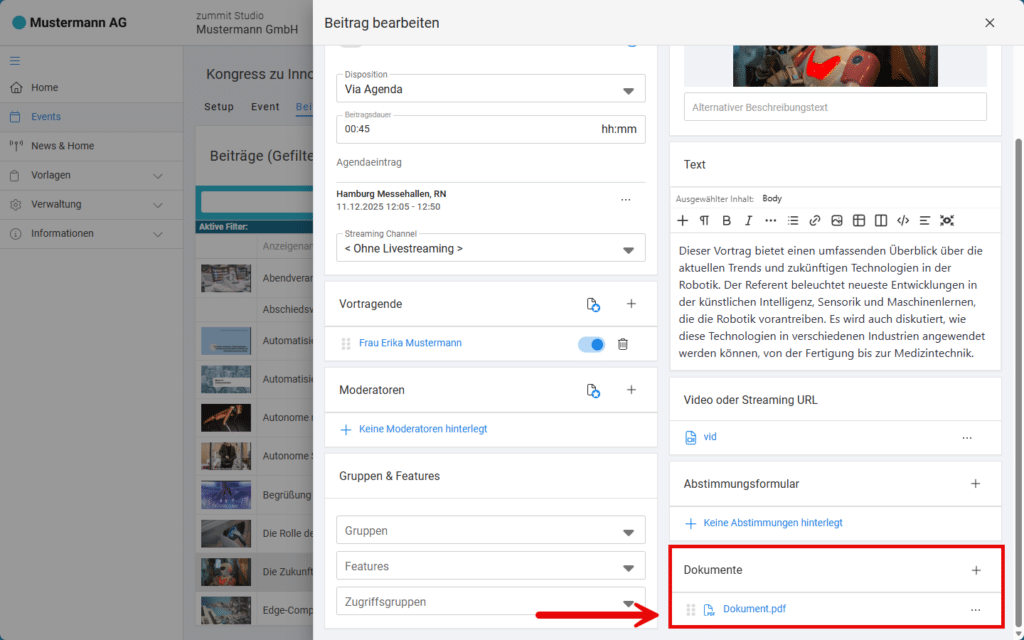Toggle the switch next to Frau Erika Mustermann

pyautogui.click(x=591, y=344)
